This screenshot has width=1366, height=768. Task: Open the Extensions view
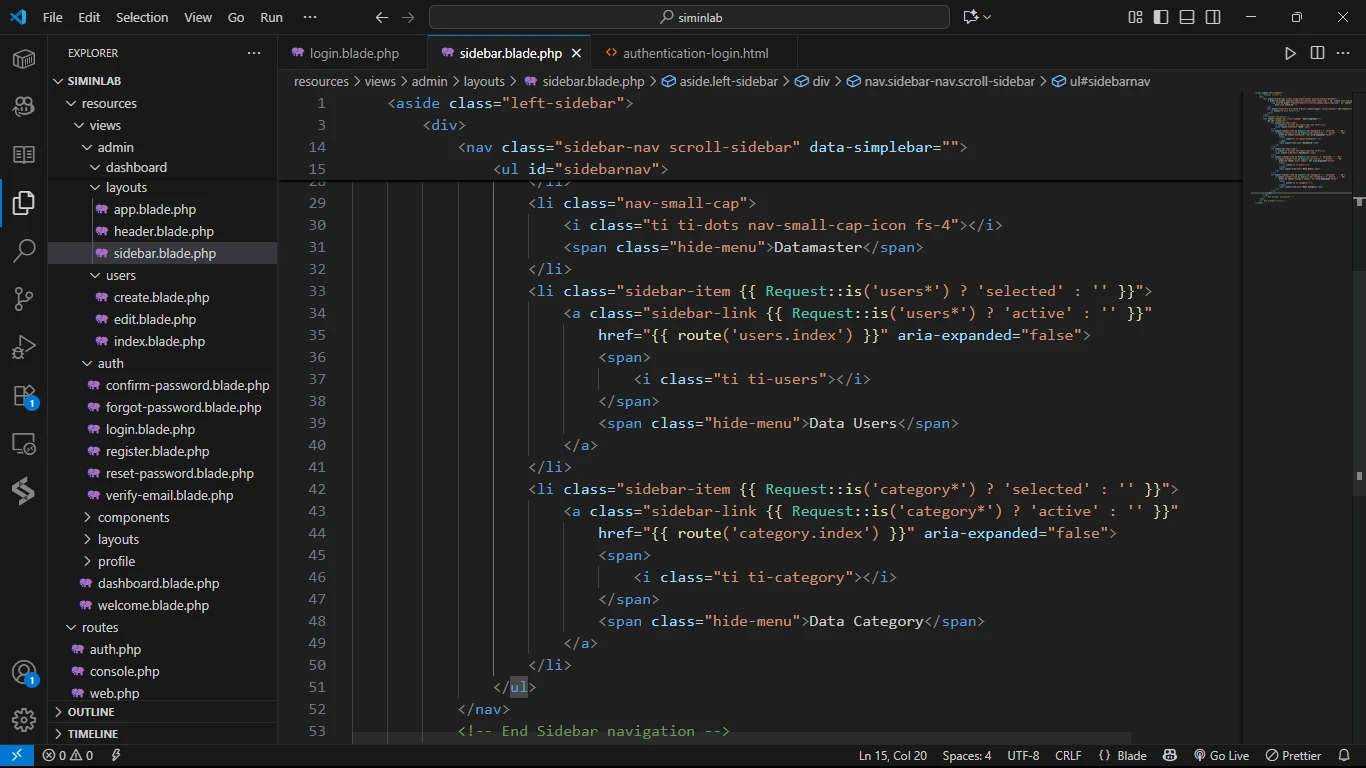point(24,396)
